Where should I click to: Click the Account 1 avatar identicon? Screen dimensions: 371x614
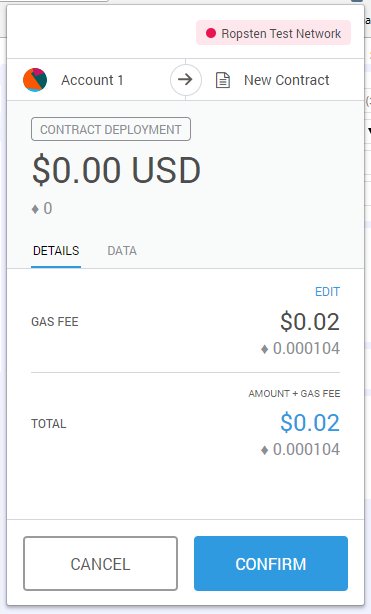[x=35, y=79]
